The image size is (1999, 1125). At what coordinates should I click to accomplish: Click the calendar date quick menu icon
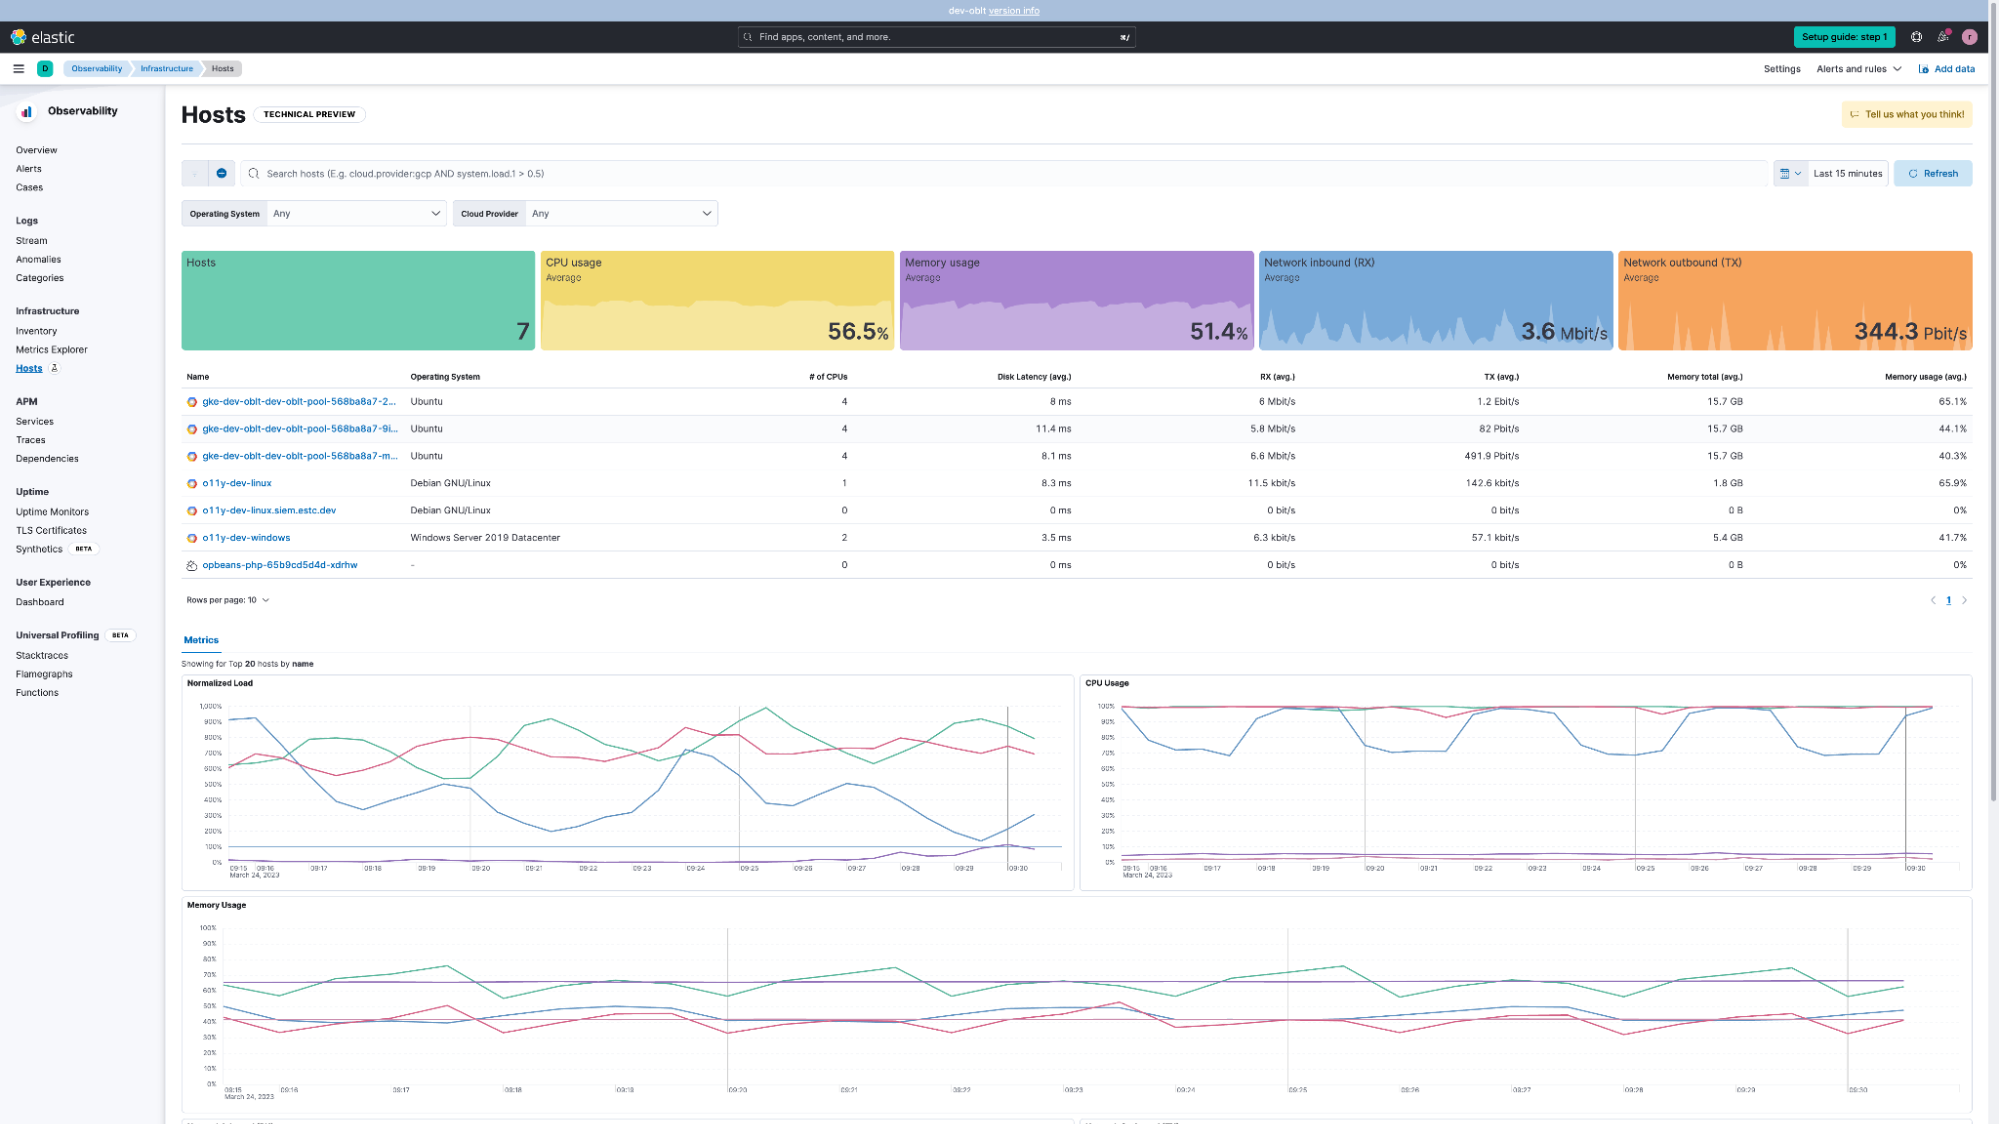[1790, 174]
